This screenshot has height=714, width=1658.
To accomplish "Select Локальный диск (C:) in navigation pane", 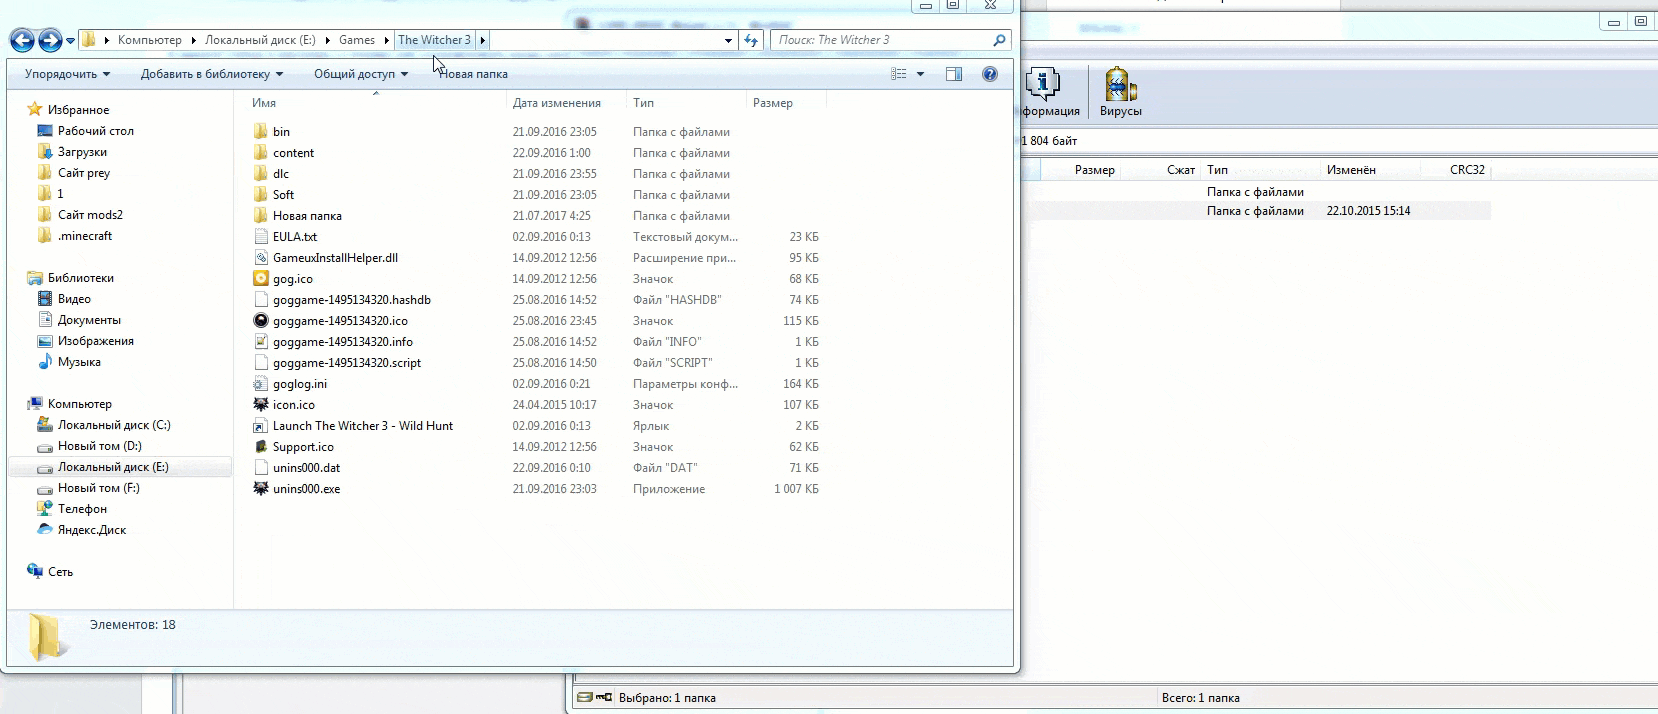I will (x=114, y=425).
